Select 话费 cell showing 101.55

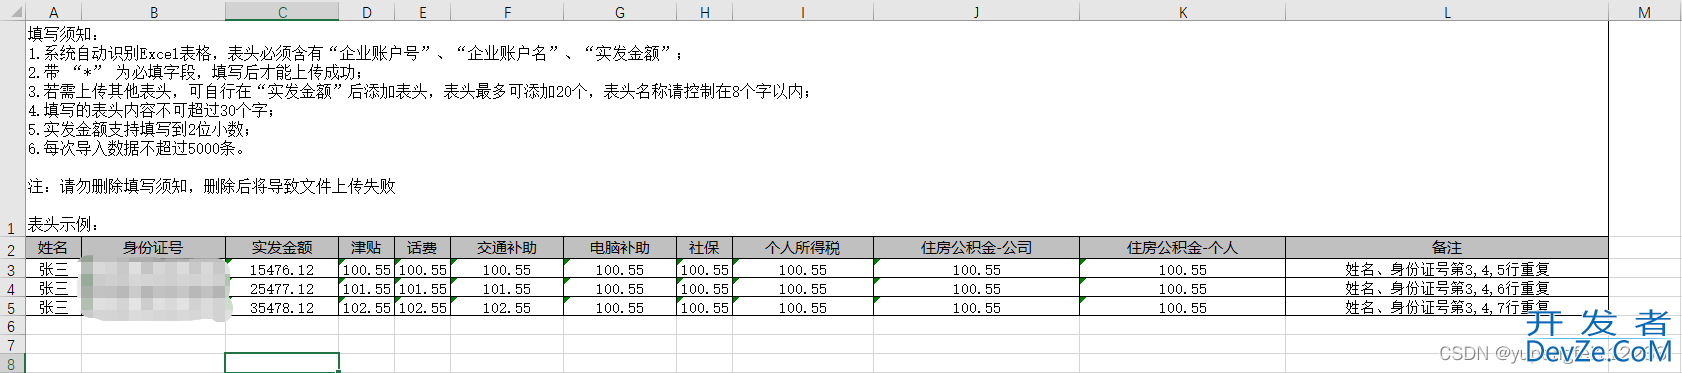point(423,289)
